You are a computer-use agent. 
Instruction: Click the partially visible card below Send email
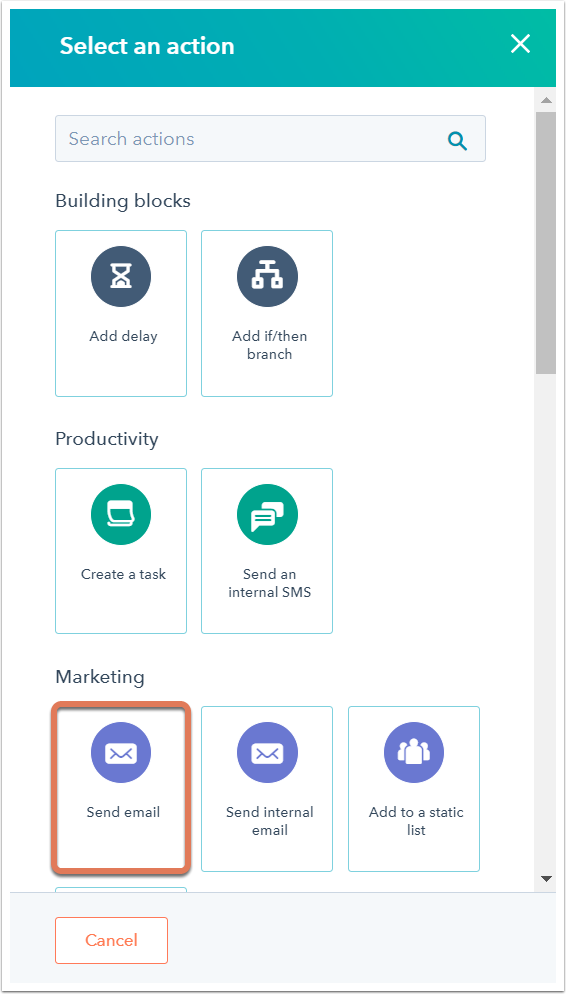click(121, 890)
